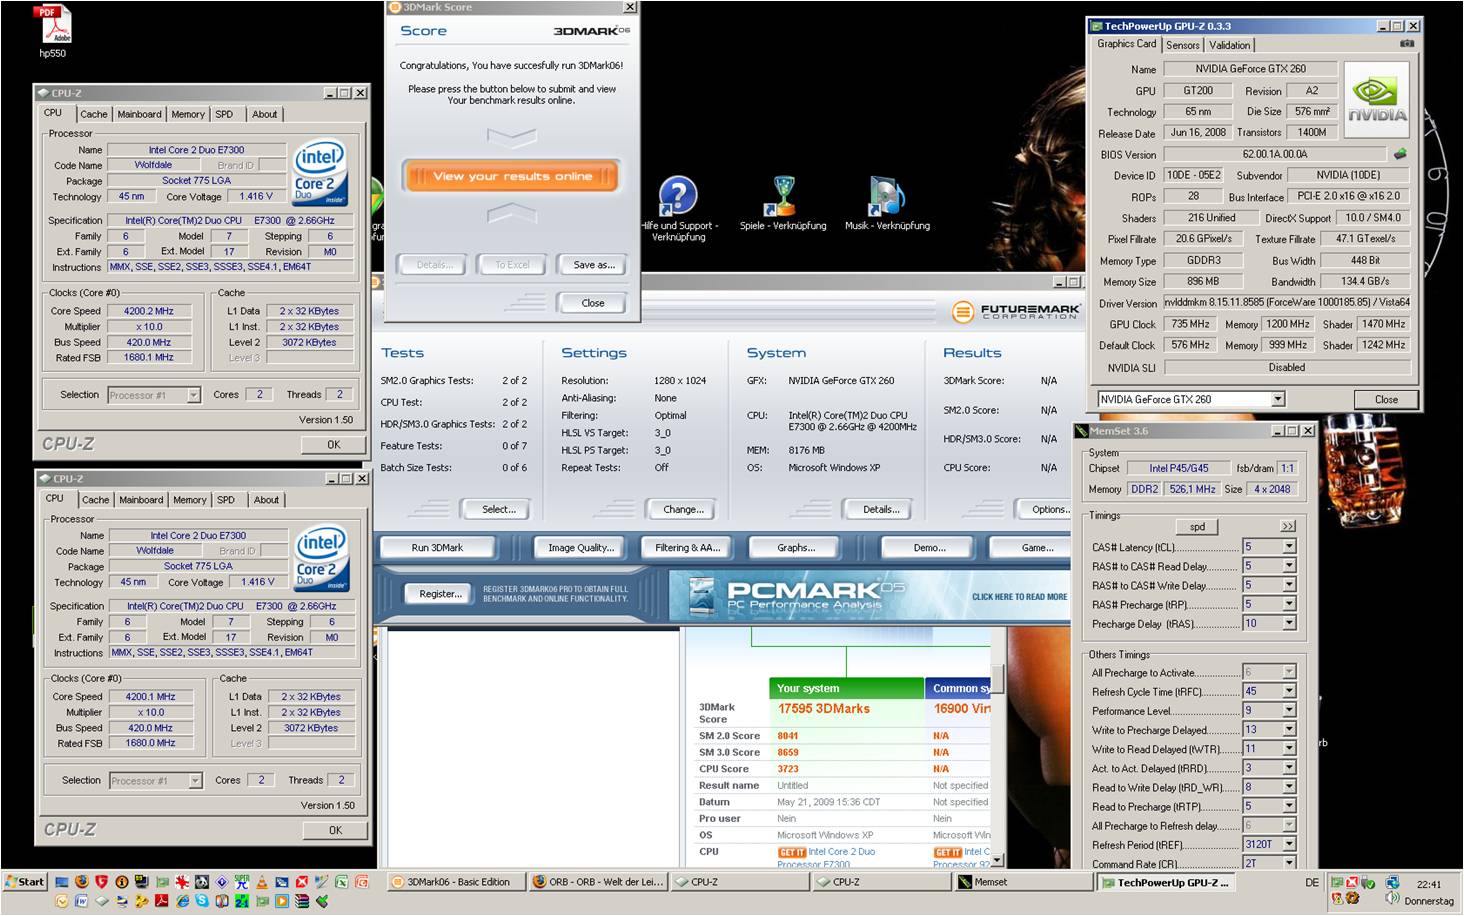
Task: Launch Skype icon in quick launch
Action: (x=201, y=901)
